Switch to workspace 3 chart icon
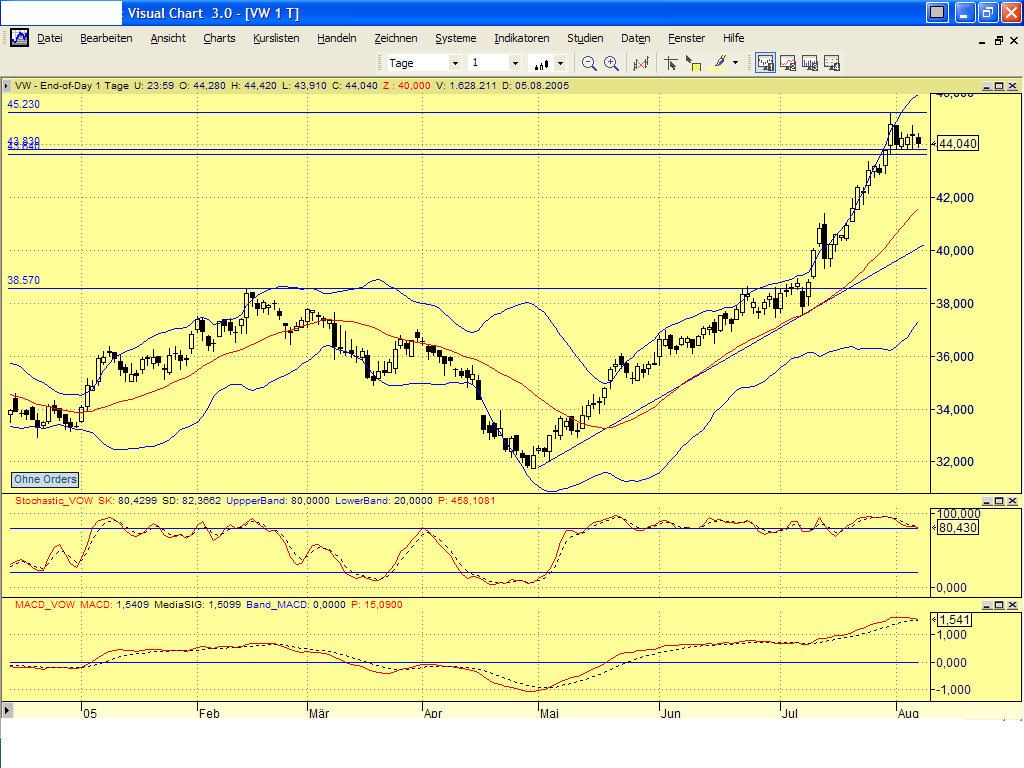This screenshot has width=1024, height=768. point(809,63)
